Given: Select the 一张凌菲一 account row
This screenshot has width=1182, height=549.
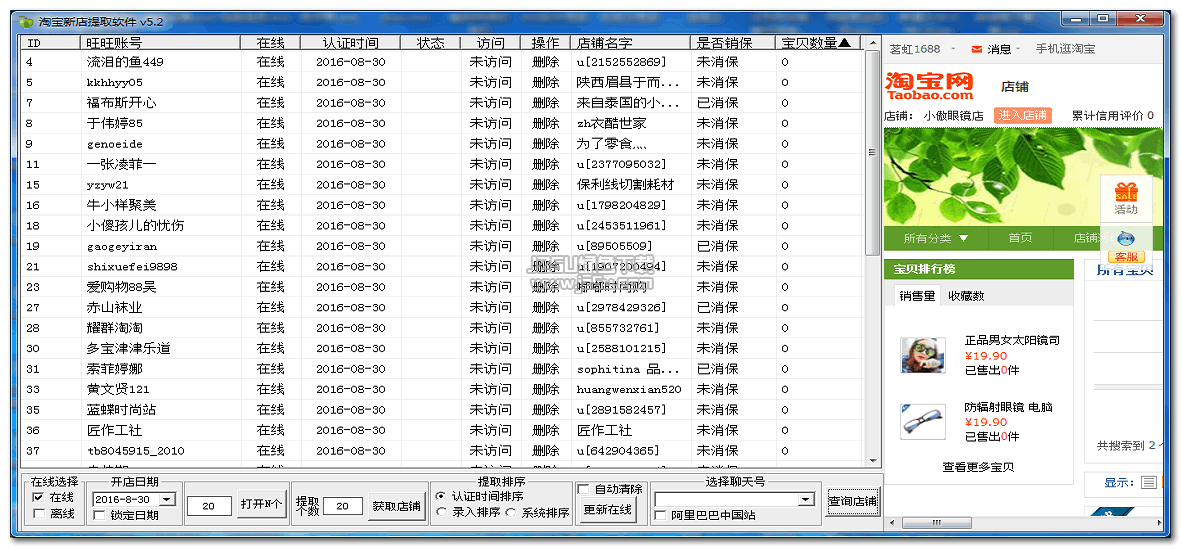Looking at the screenshot, I should [442, 164].
